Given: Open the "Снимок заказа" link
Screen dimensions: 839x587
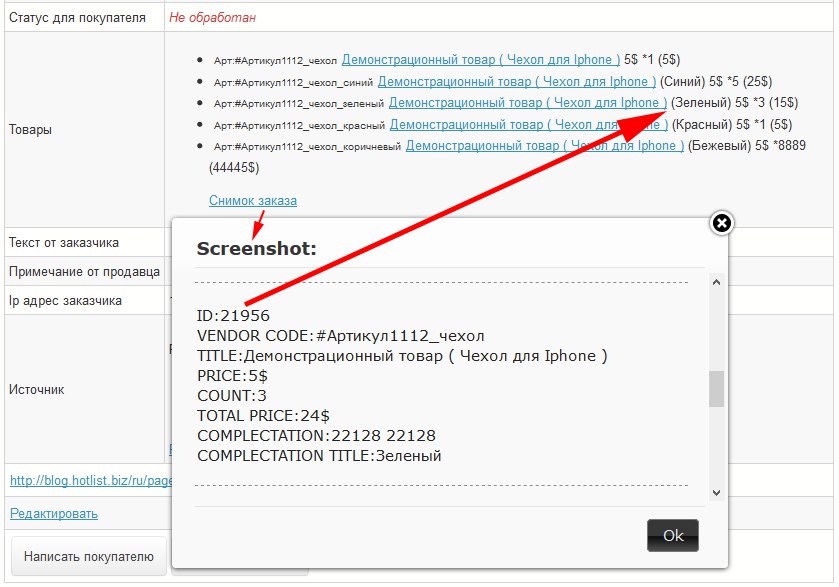Looking at the screenshot, I should pos(252,200).
